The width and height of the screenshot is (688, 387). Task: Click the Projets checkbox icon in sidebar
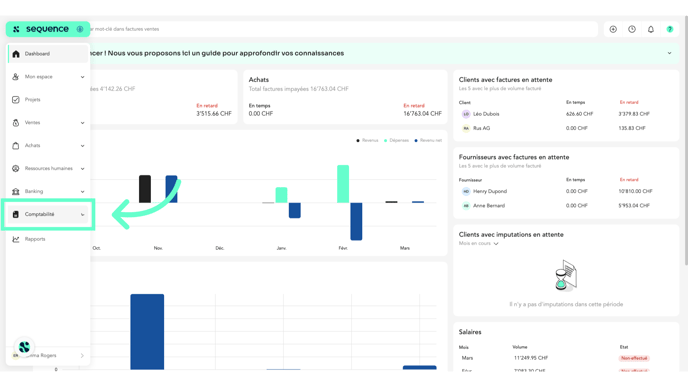pos(16,100)
